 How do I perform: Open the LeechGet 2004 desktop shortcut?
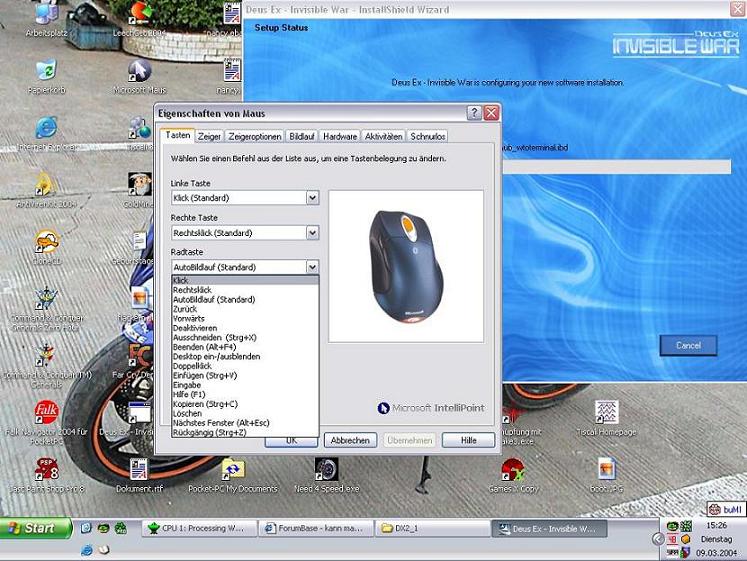[x=140, y=19]
